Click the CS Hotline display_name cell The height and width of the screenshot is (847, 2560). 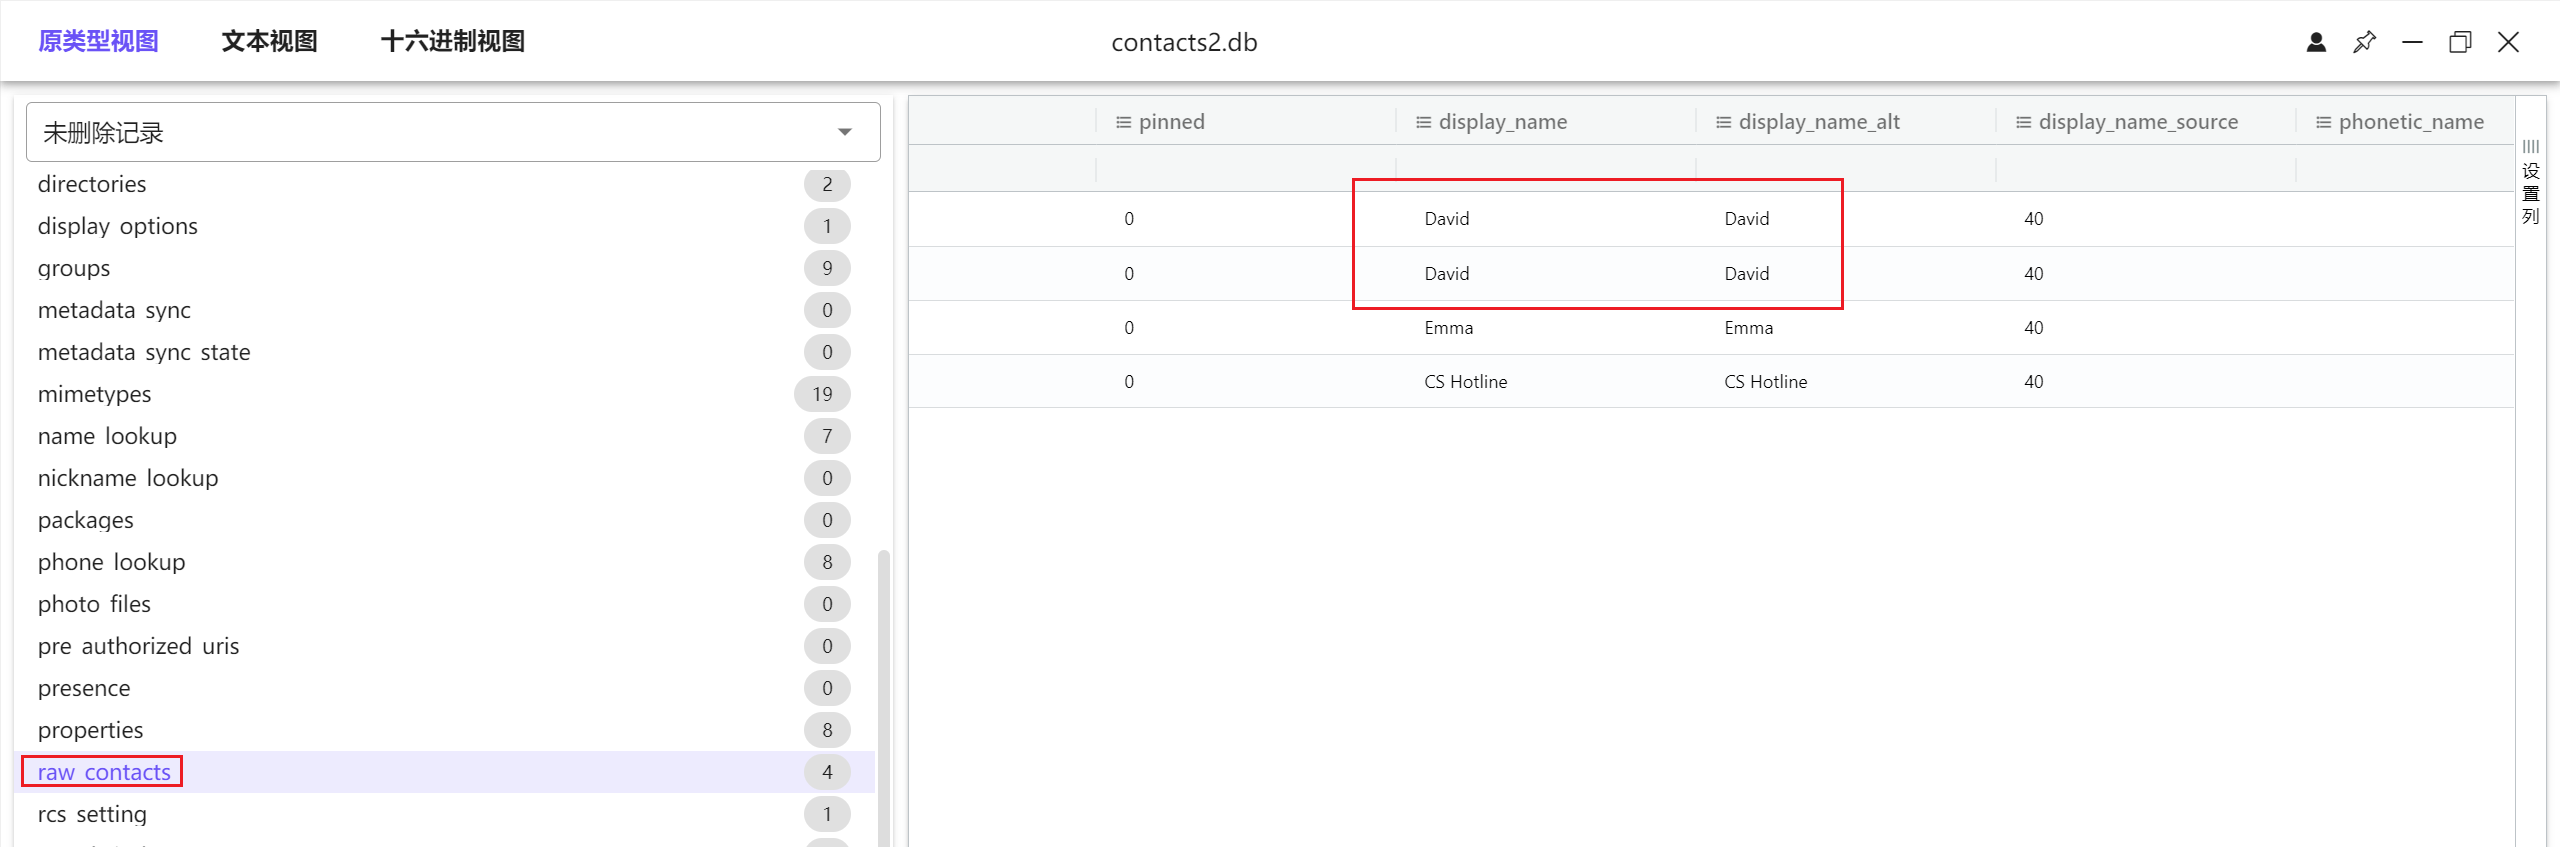click(x=1465, y=382)
